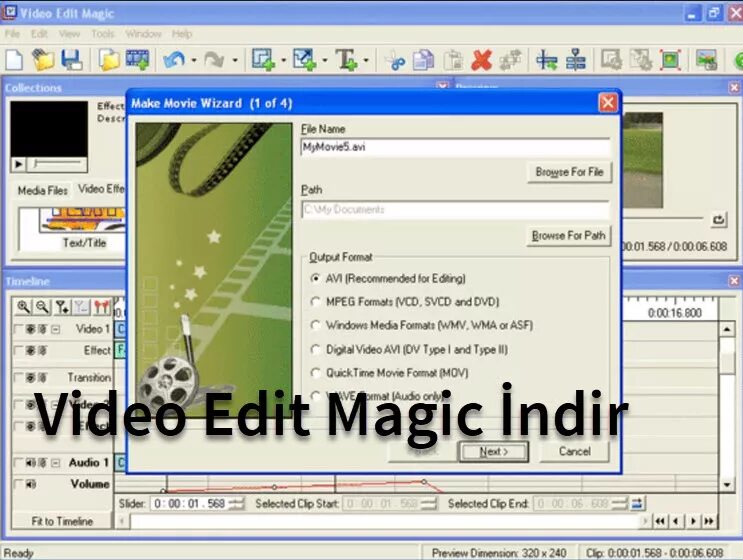Screen dimensions: 743x560
Task: Paste using the clipboard icon
Action: click(453, 60)
